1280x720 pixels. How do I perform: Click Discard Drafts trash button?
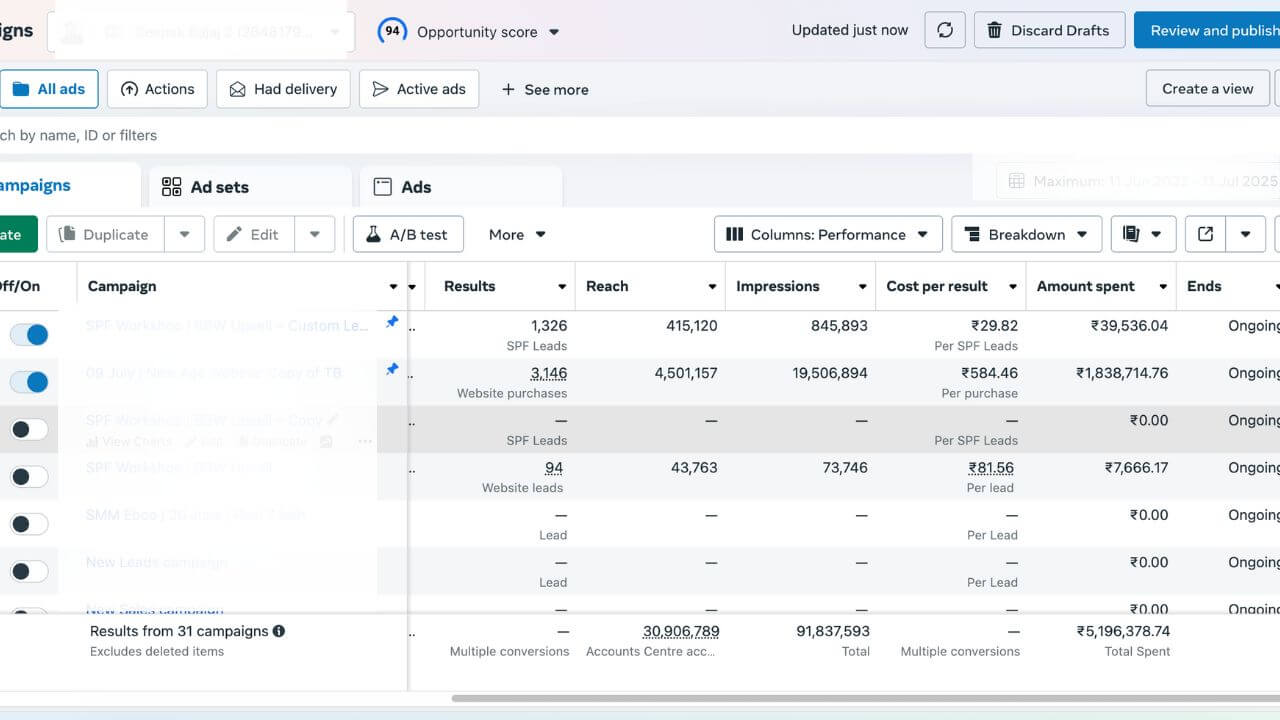click(x=1049, y=31)
